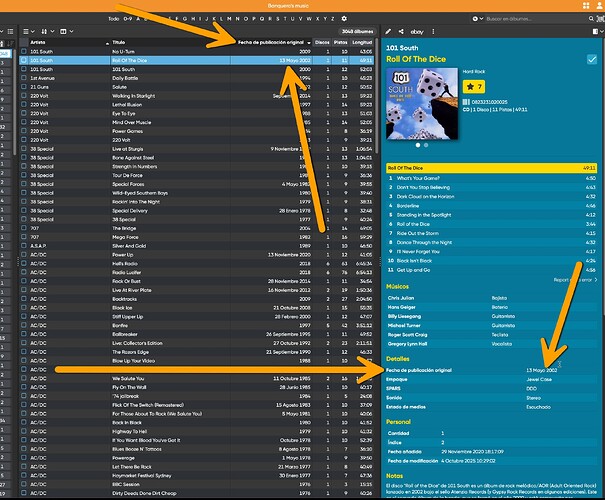Check the box for 707 Mega Force

(x=24, y=237)
